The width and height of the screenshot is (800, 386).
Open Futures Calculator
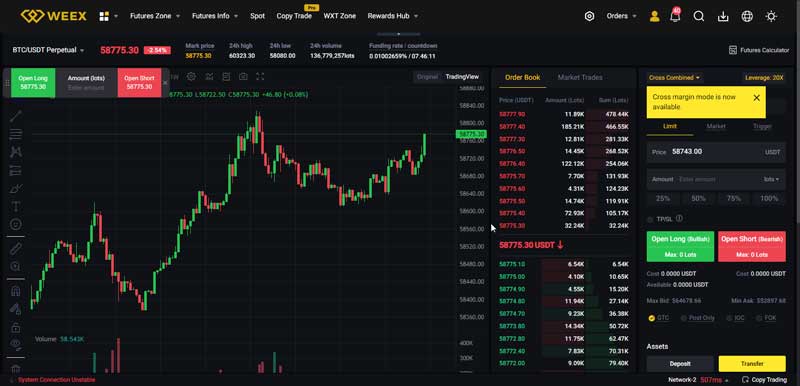(759, 50)
